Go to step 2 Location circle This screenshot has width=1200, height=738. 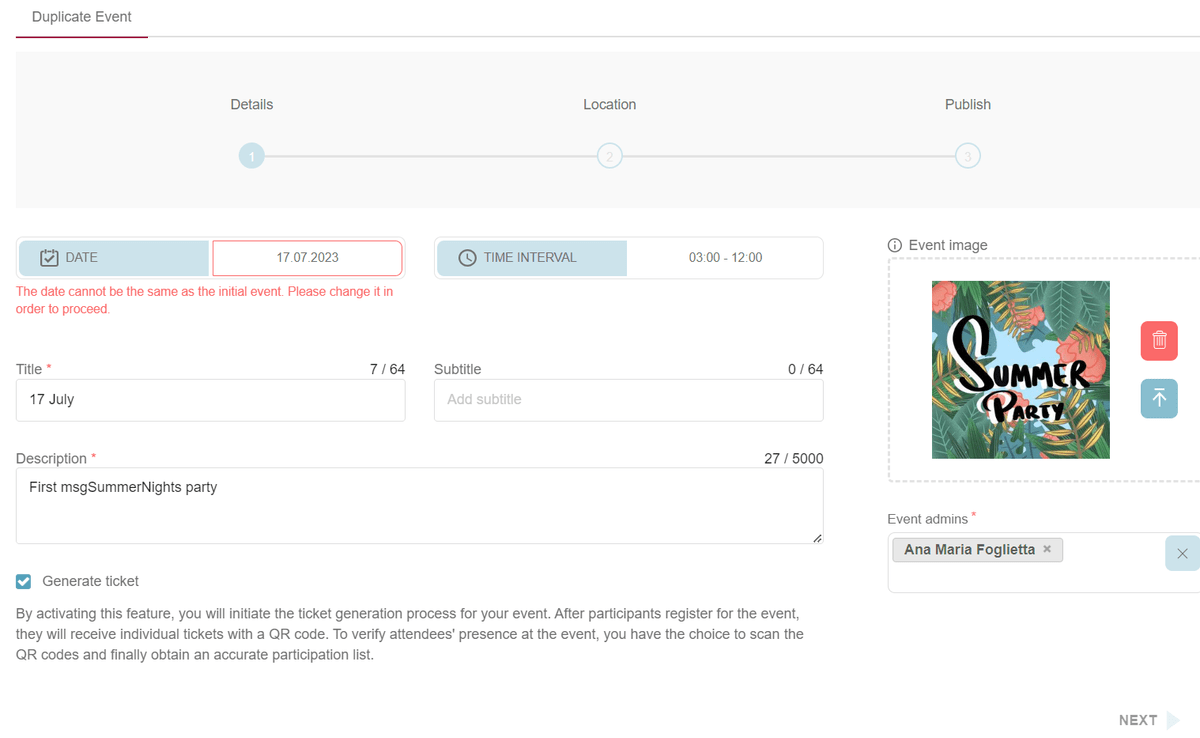609,156
